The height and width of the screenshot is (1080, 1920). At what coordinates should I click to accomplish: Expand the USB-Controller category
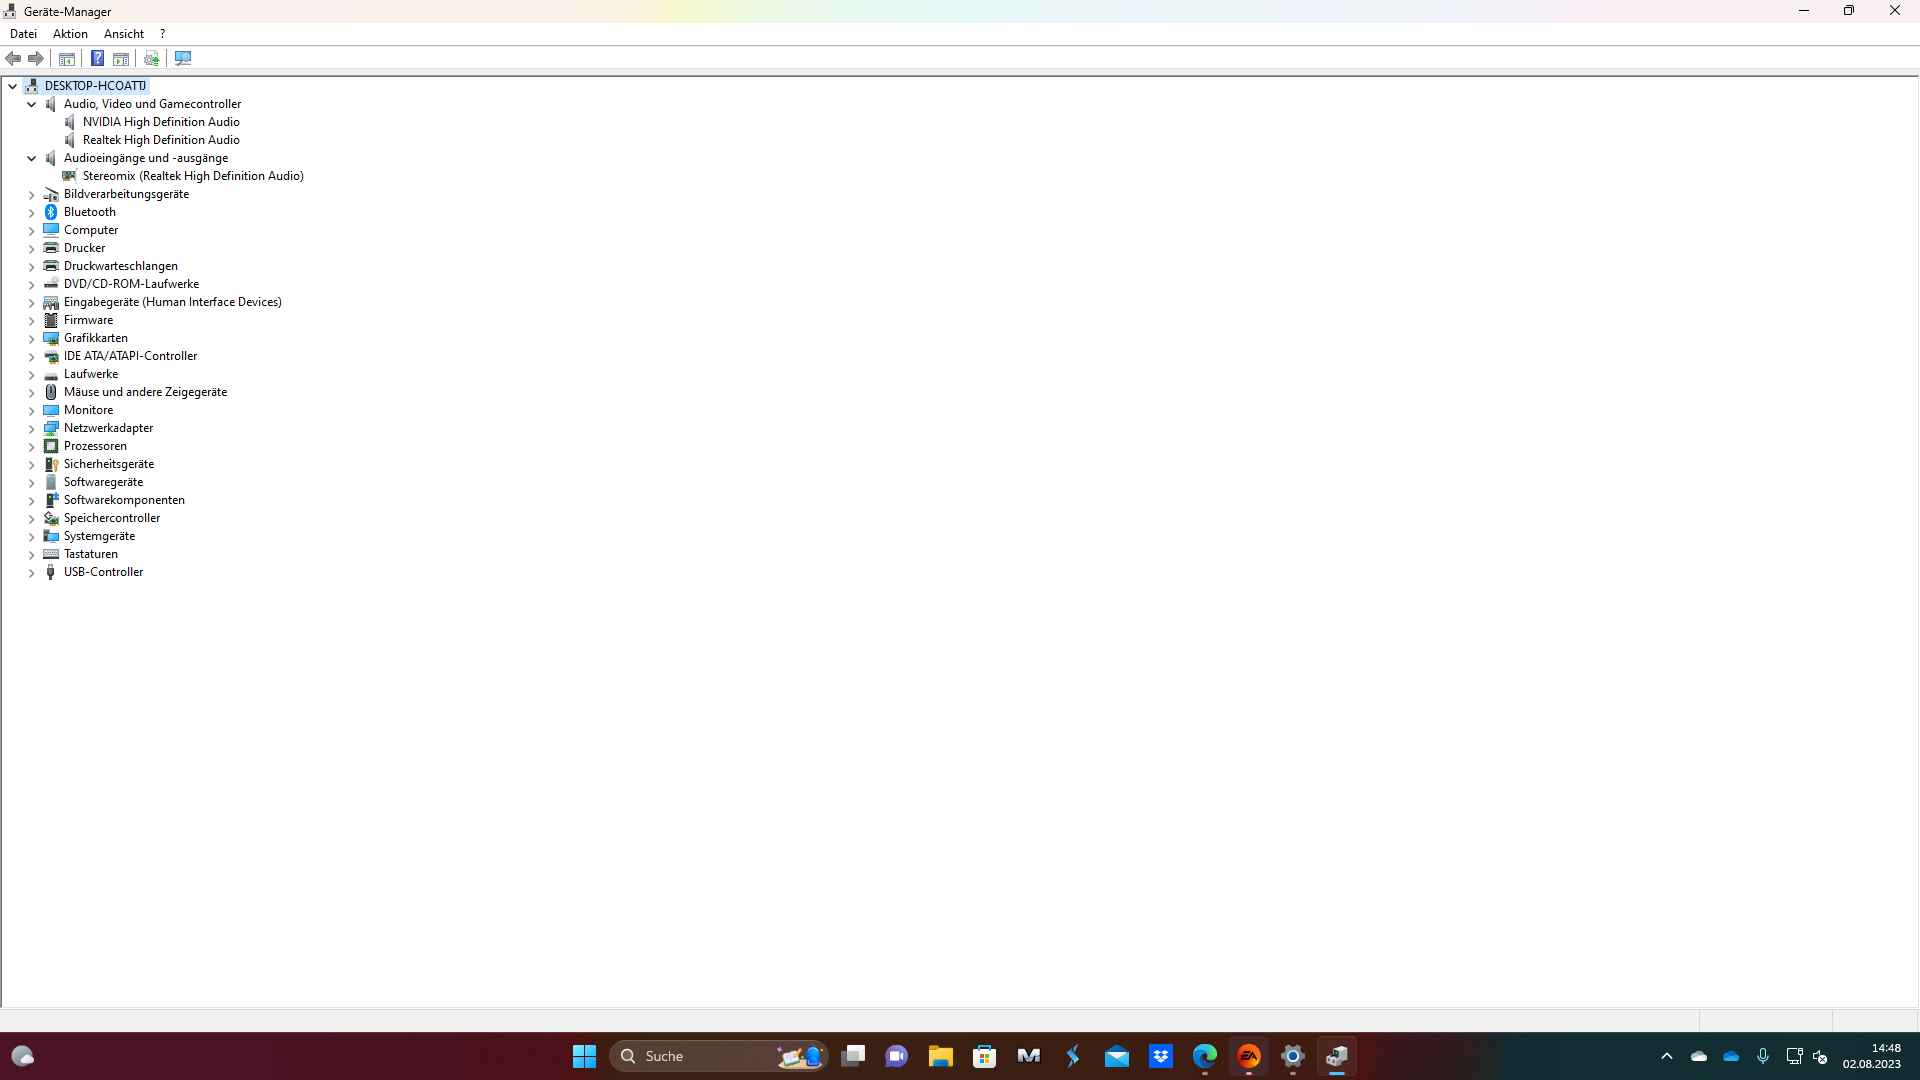pos(31,572)
